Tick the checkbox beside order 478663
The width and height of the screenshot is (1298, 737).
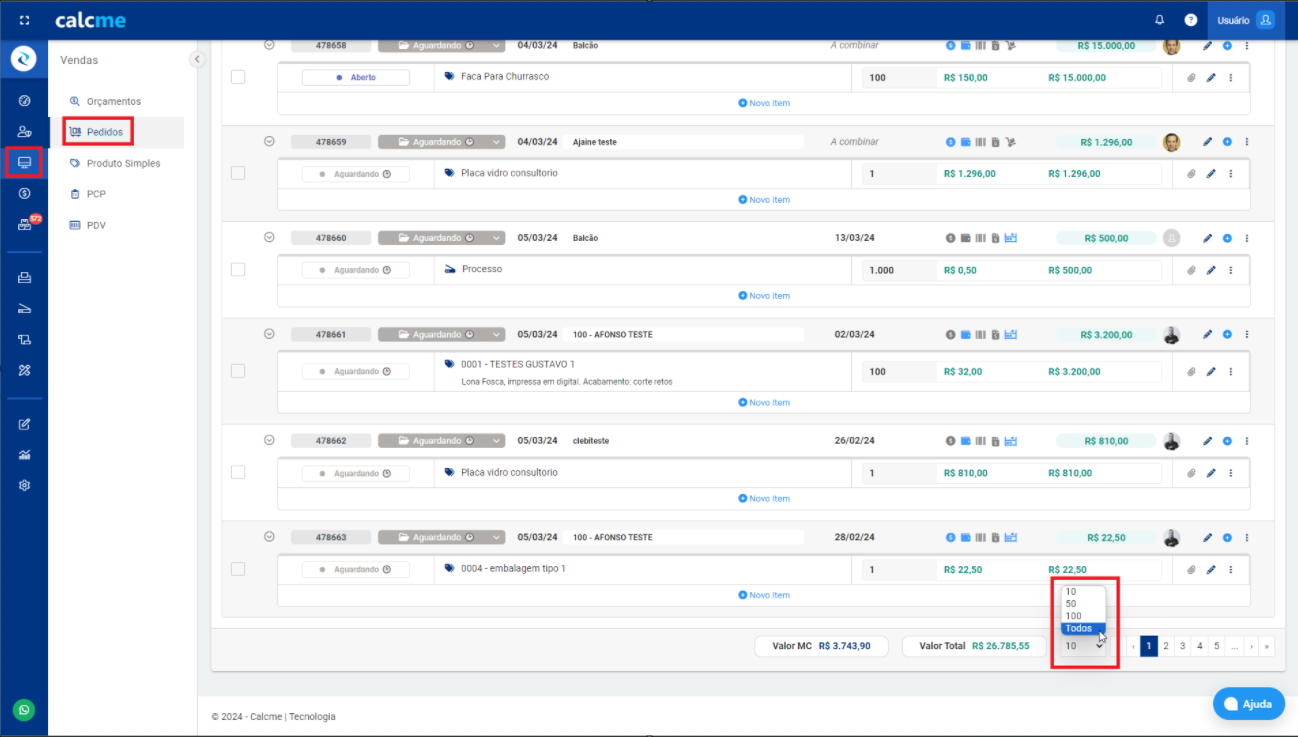point(238,569)
